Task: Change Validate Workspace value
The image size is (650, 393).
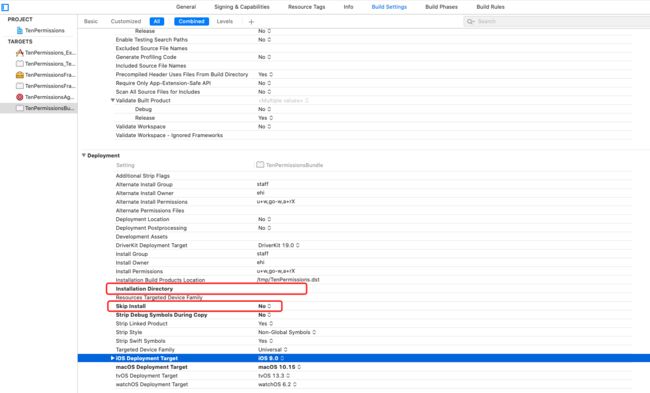Action: [264, 127]
